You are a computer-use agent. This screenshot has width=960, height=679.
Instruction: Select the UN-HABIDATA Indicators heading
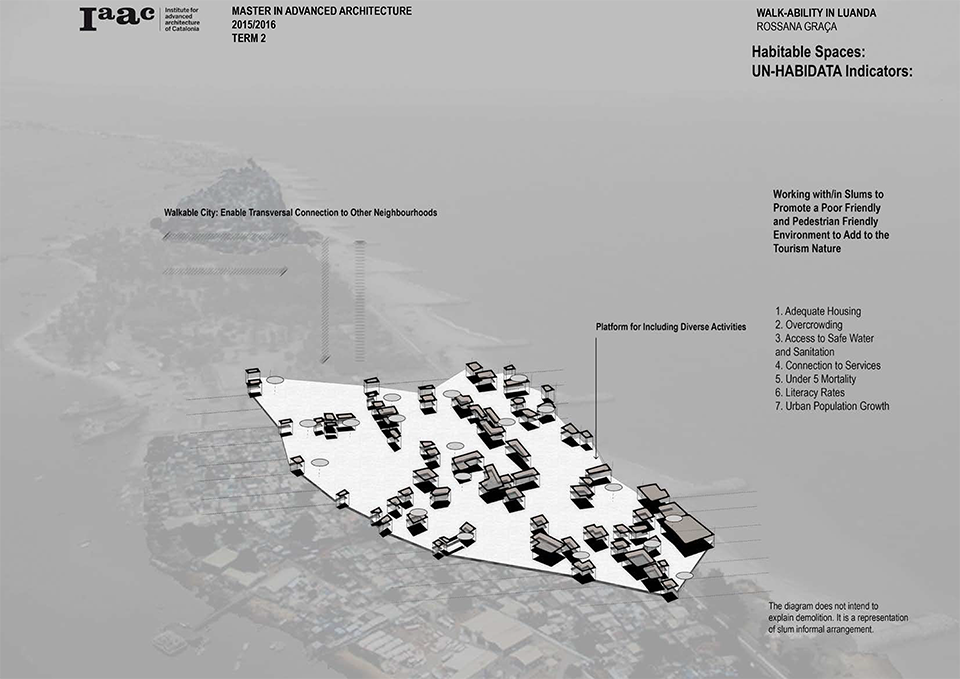pyautogui.click(x=832, y=72)
